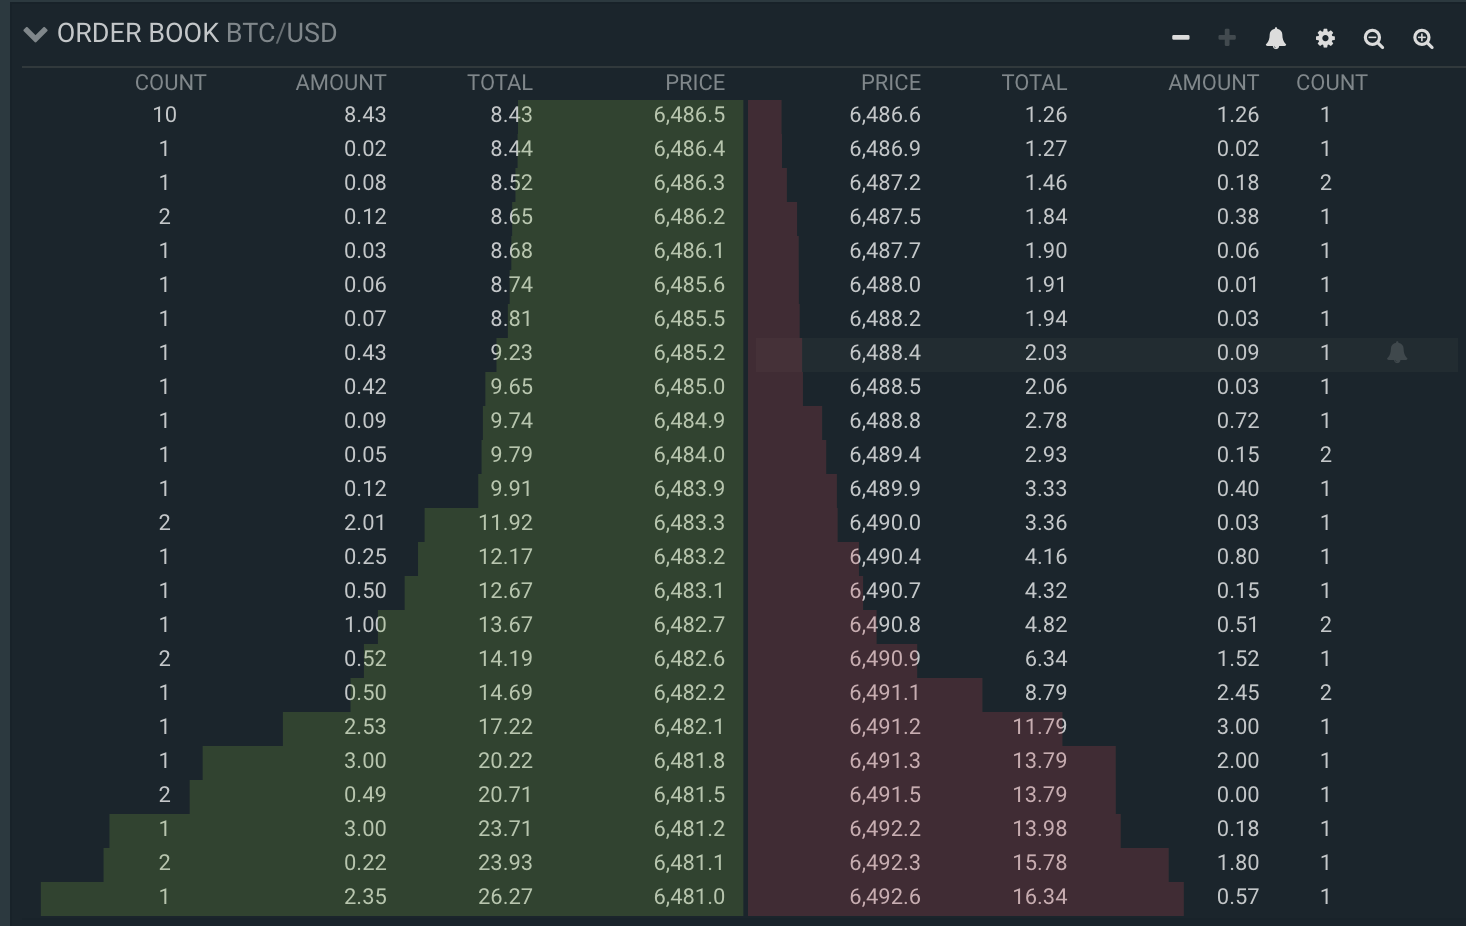Click bid amount 8.43
The height and width of the screenshot is (926, 1466).
pyautogui.click(x=365, y=115)
